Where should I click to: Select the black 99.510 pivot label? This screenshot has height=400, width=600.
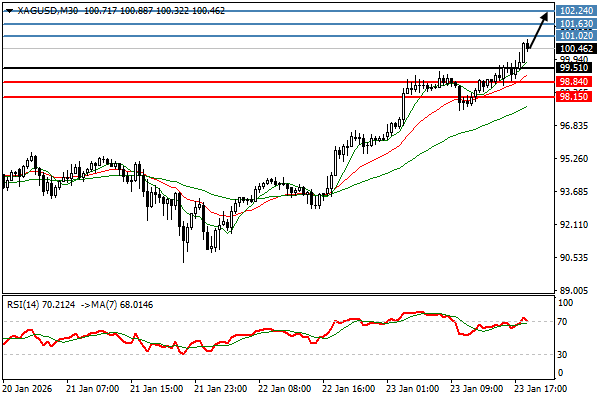(576, 69)
